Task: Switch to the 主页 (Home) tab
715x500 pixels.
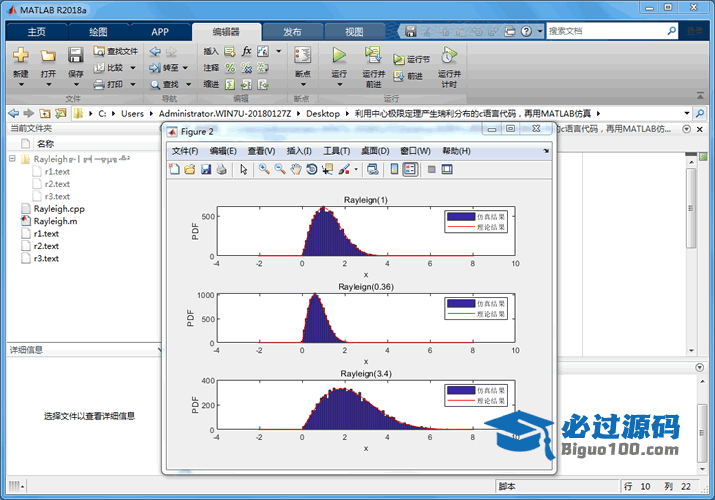Action: [x=36, y=32]
